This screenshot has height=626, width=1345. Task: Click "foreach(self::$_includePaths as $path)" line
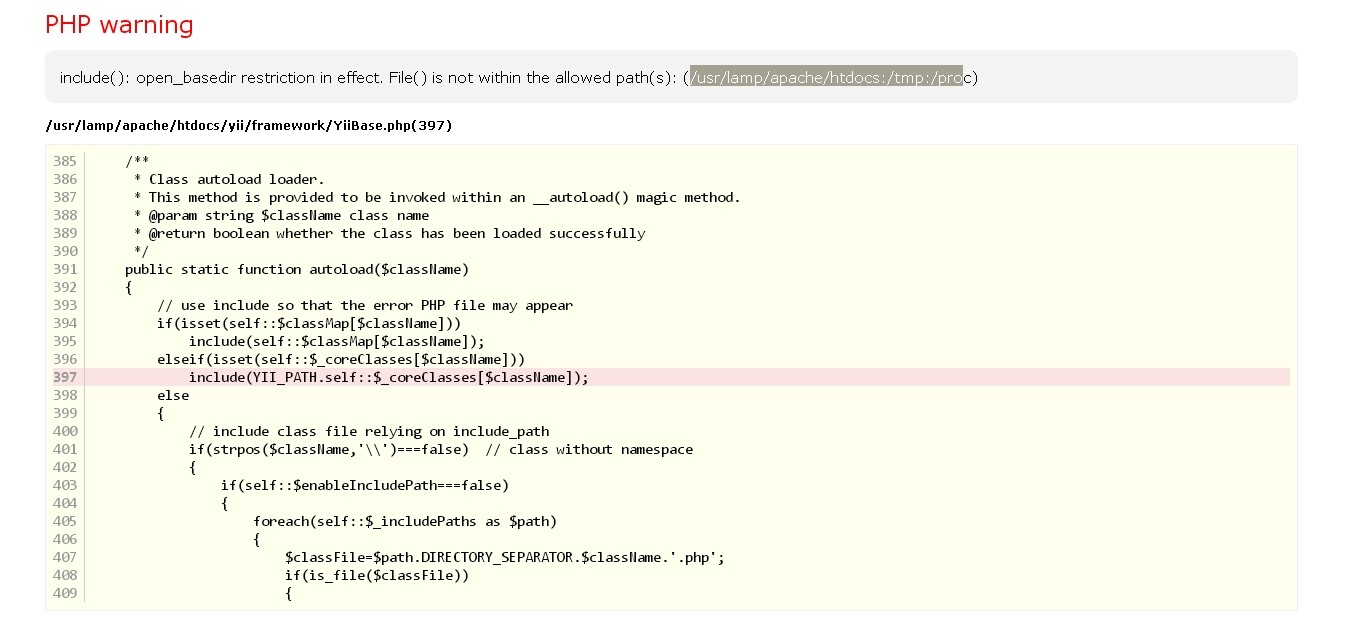click(x=405, y=521)
